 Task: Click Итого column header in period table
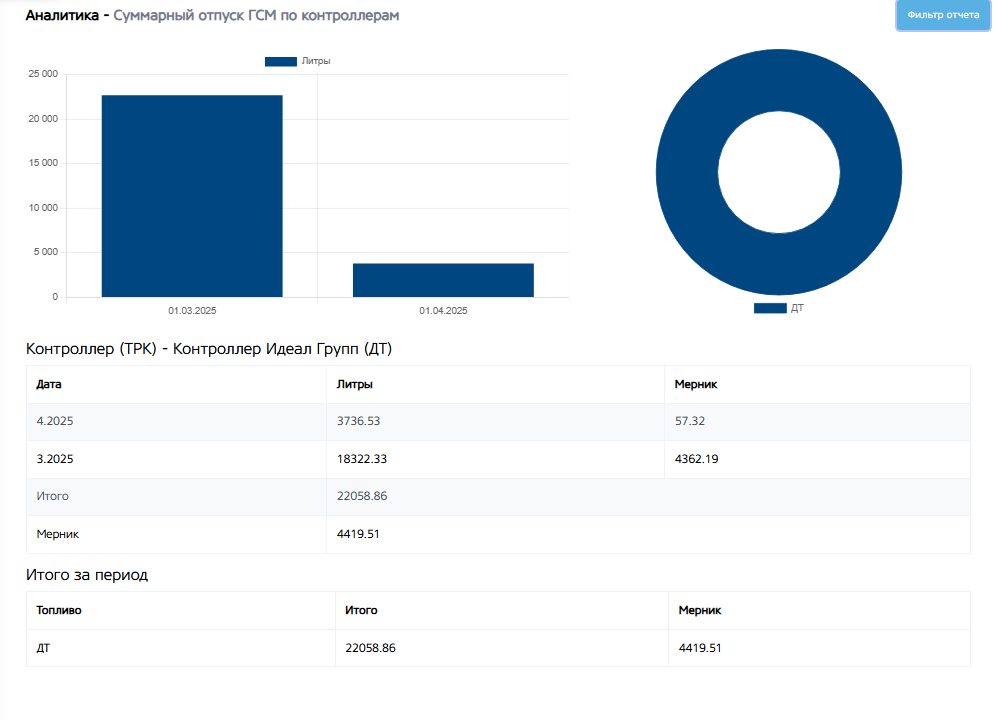361,610
